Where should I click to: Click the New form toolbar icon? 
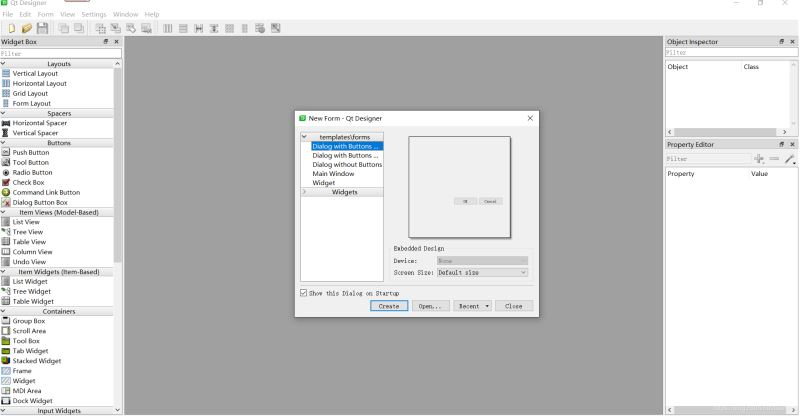pos(9,28)
